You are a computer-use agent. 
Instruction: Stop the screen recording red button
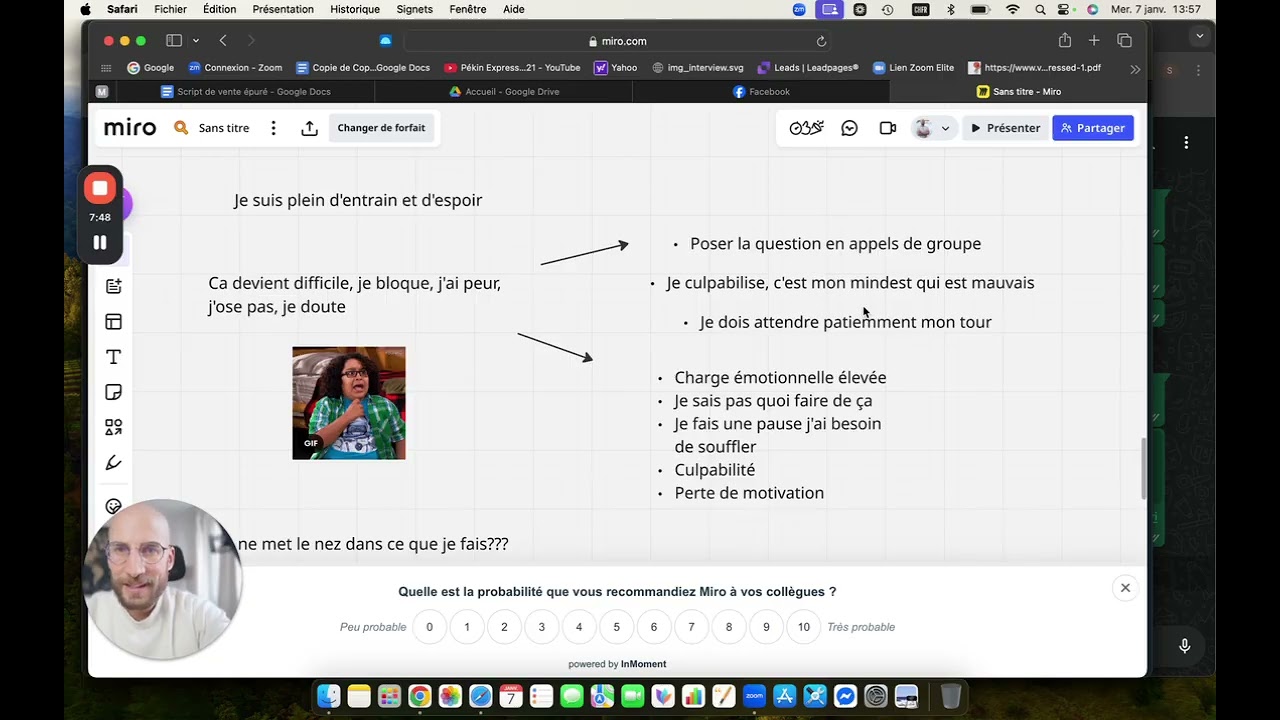click(x=100, y=188)
